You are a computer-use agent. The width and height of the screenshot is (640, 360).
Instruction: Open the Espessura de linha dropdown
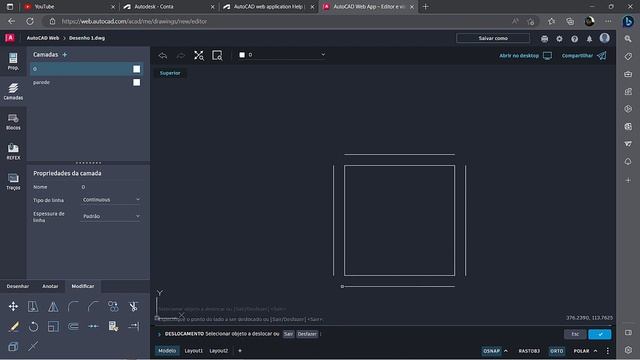click(x=111, y=216)
